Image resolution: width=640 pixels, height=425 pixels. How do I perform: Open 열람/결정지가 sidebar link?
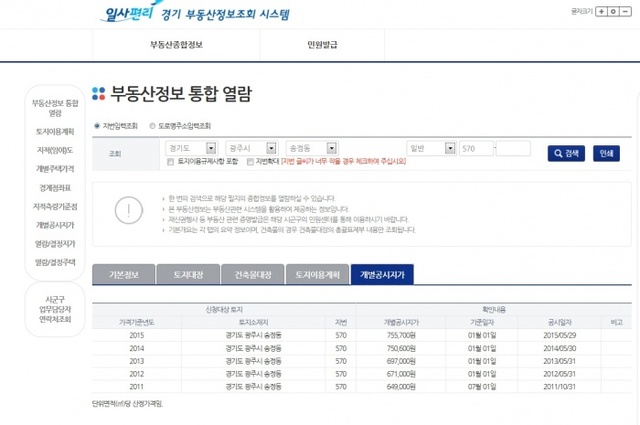55,244
